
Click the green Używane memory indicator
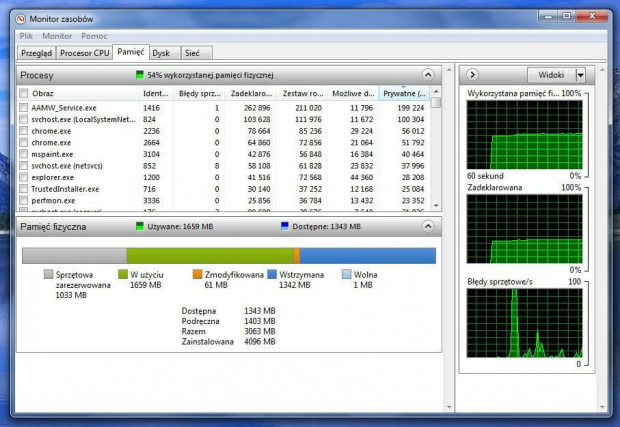click(140, 226)
